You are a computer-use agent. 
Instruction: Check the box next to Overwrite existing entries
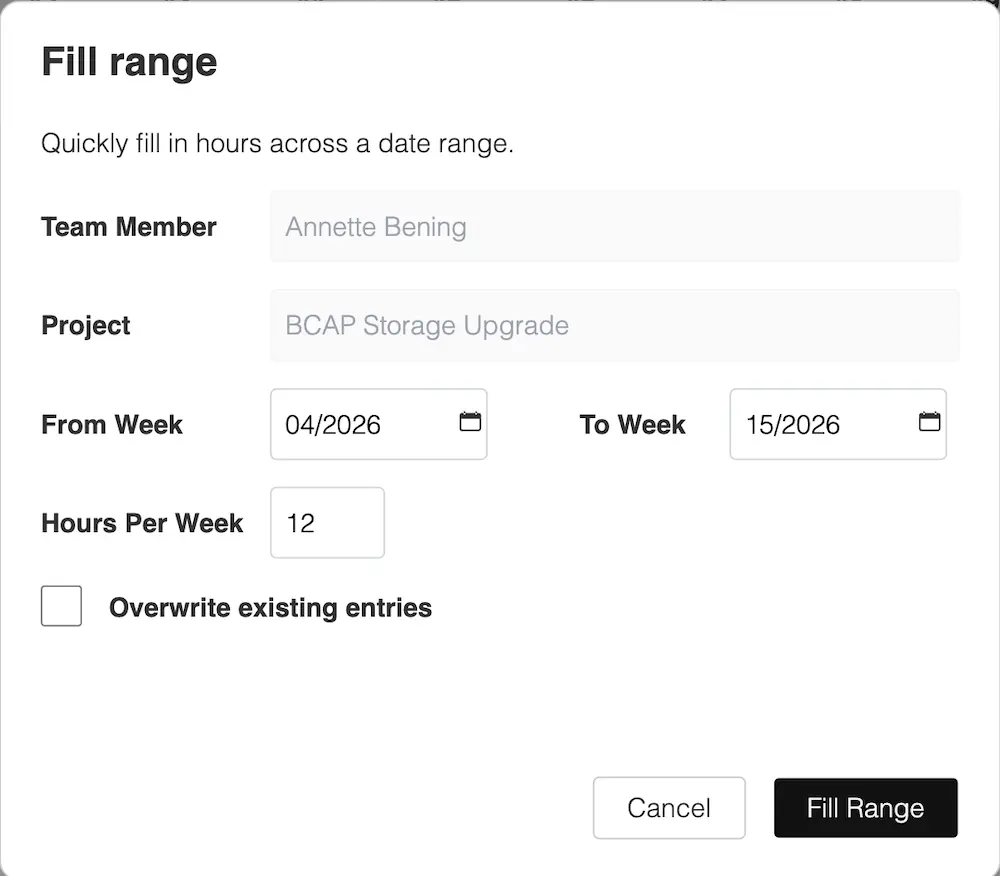click(61, 606)
